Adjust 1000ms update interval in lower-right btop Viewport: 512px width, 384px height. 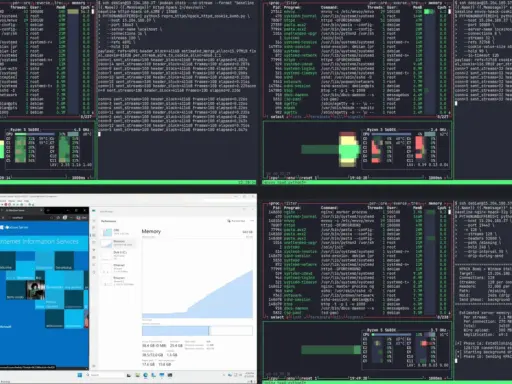pyautogui.click(x=435, y=378)
